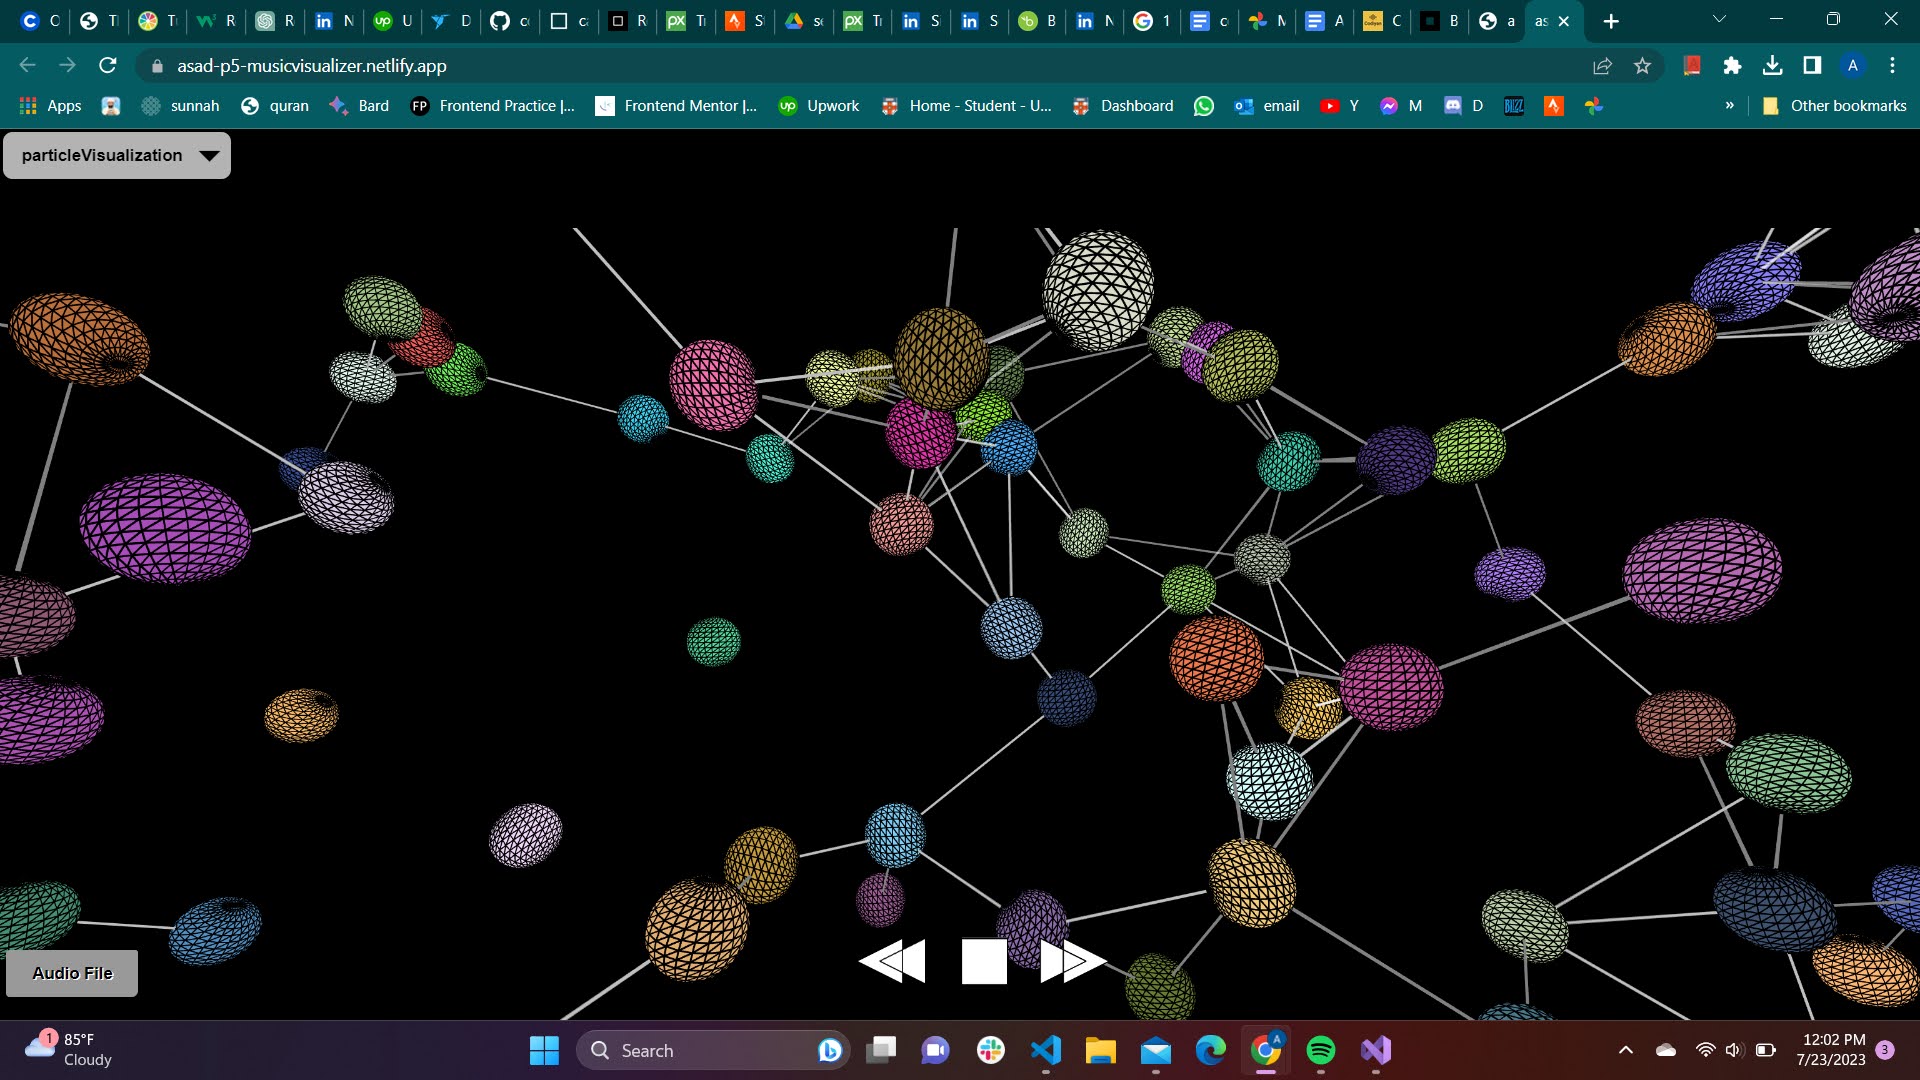
Task: Open the Chrome profile avatar
Action: tap(1852, 66)
